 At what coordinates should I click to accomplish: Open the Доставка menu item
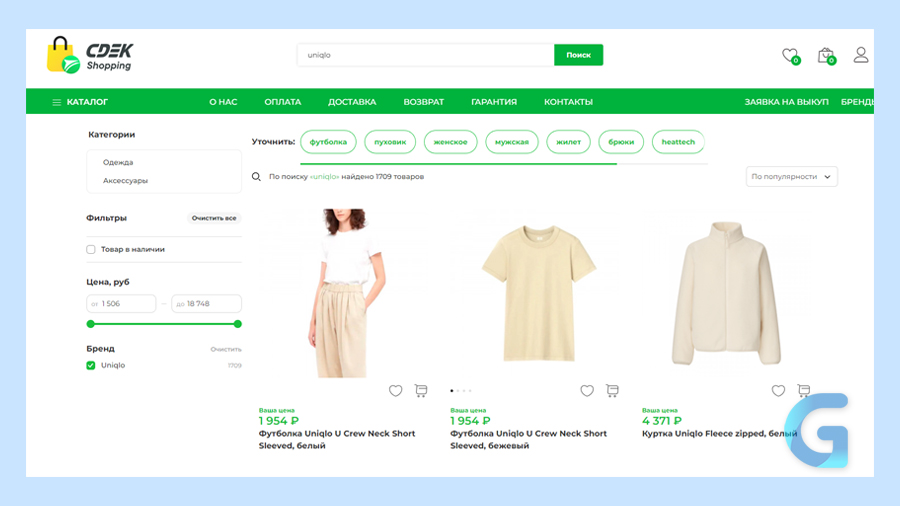352,102
